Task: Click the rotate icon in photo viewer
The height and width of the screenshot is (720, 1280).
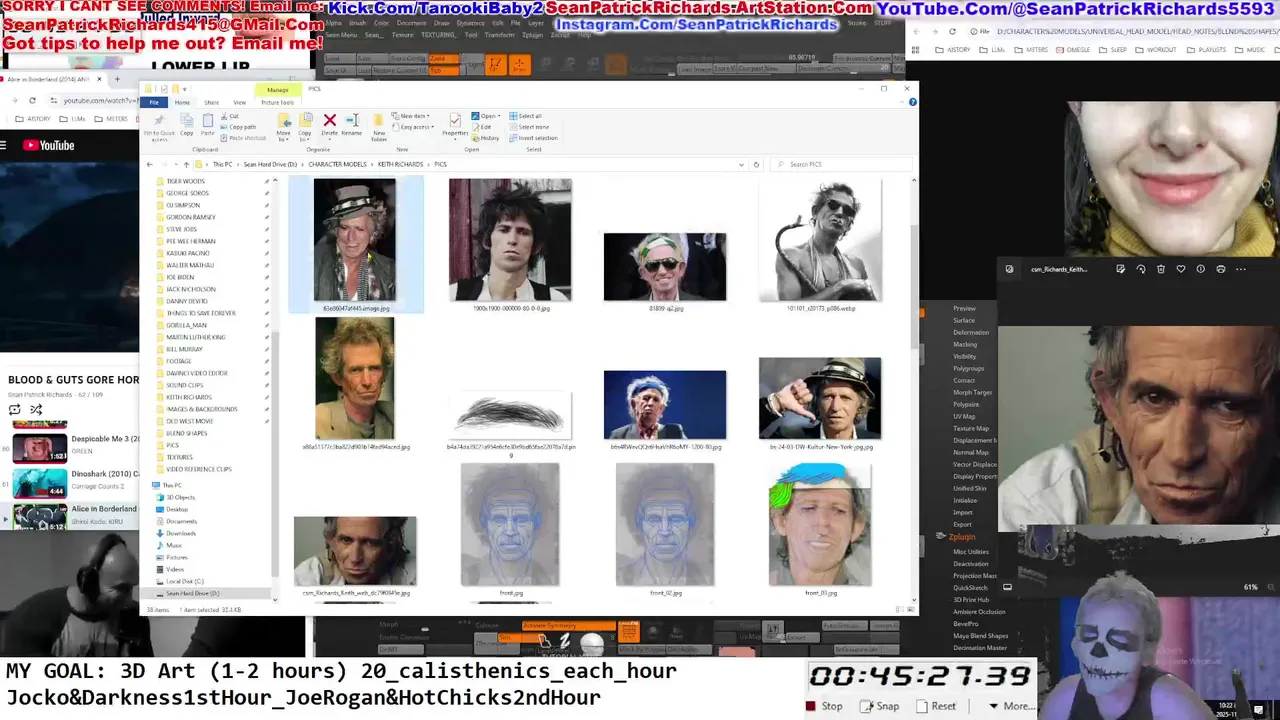Action: [x=1141, y=269]
